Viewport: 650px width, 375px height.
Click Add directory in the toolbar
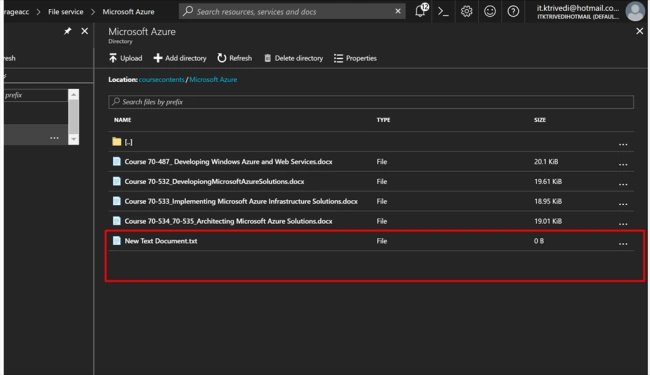coord(180,58)
